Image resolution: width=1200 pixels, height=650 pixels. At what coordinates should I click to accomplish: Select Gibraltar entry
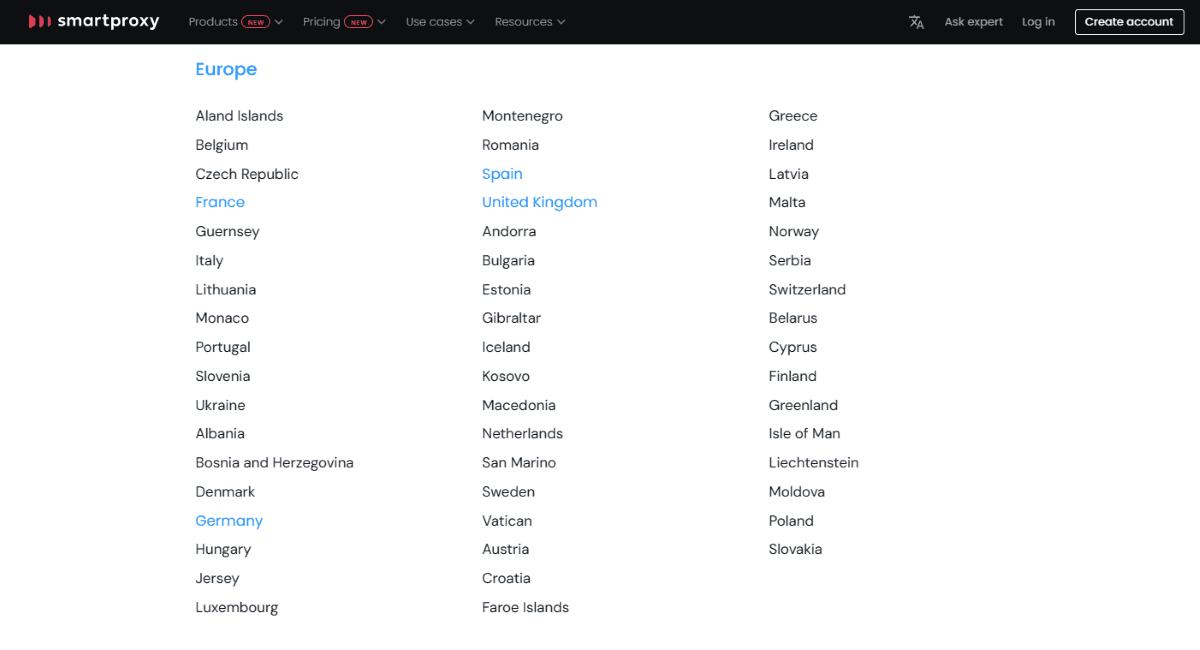click(x=511, y=318)
